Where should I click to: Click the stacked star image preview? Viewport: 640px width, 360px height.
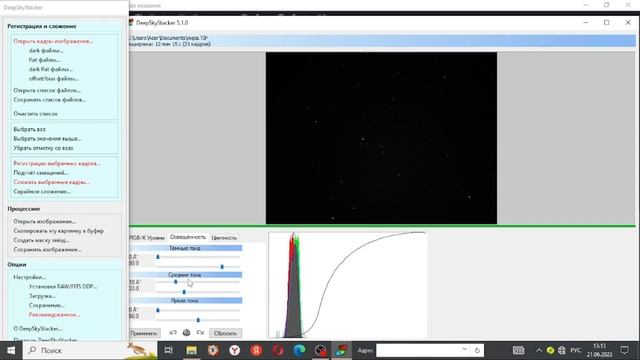(x=381, y=138)
